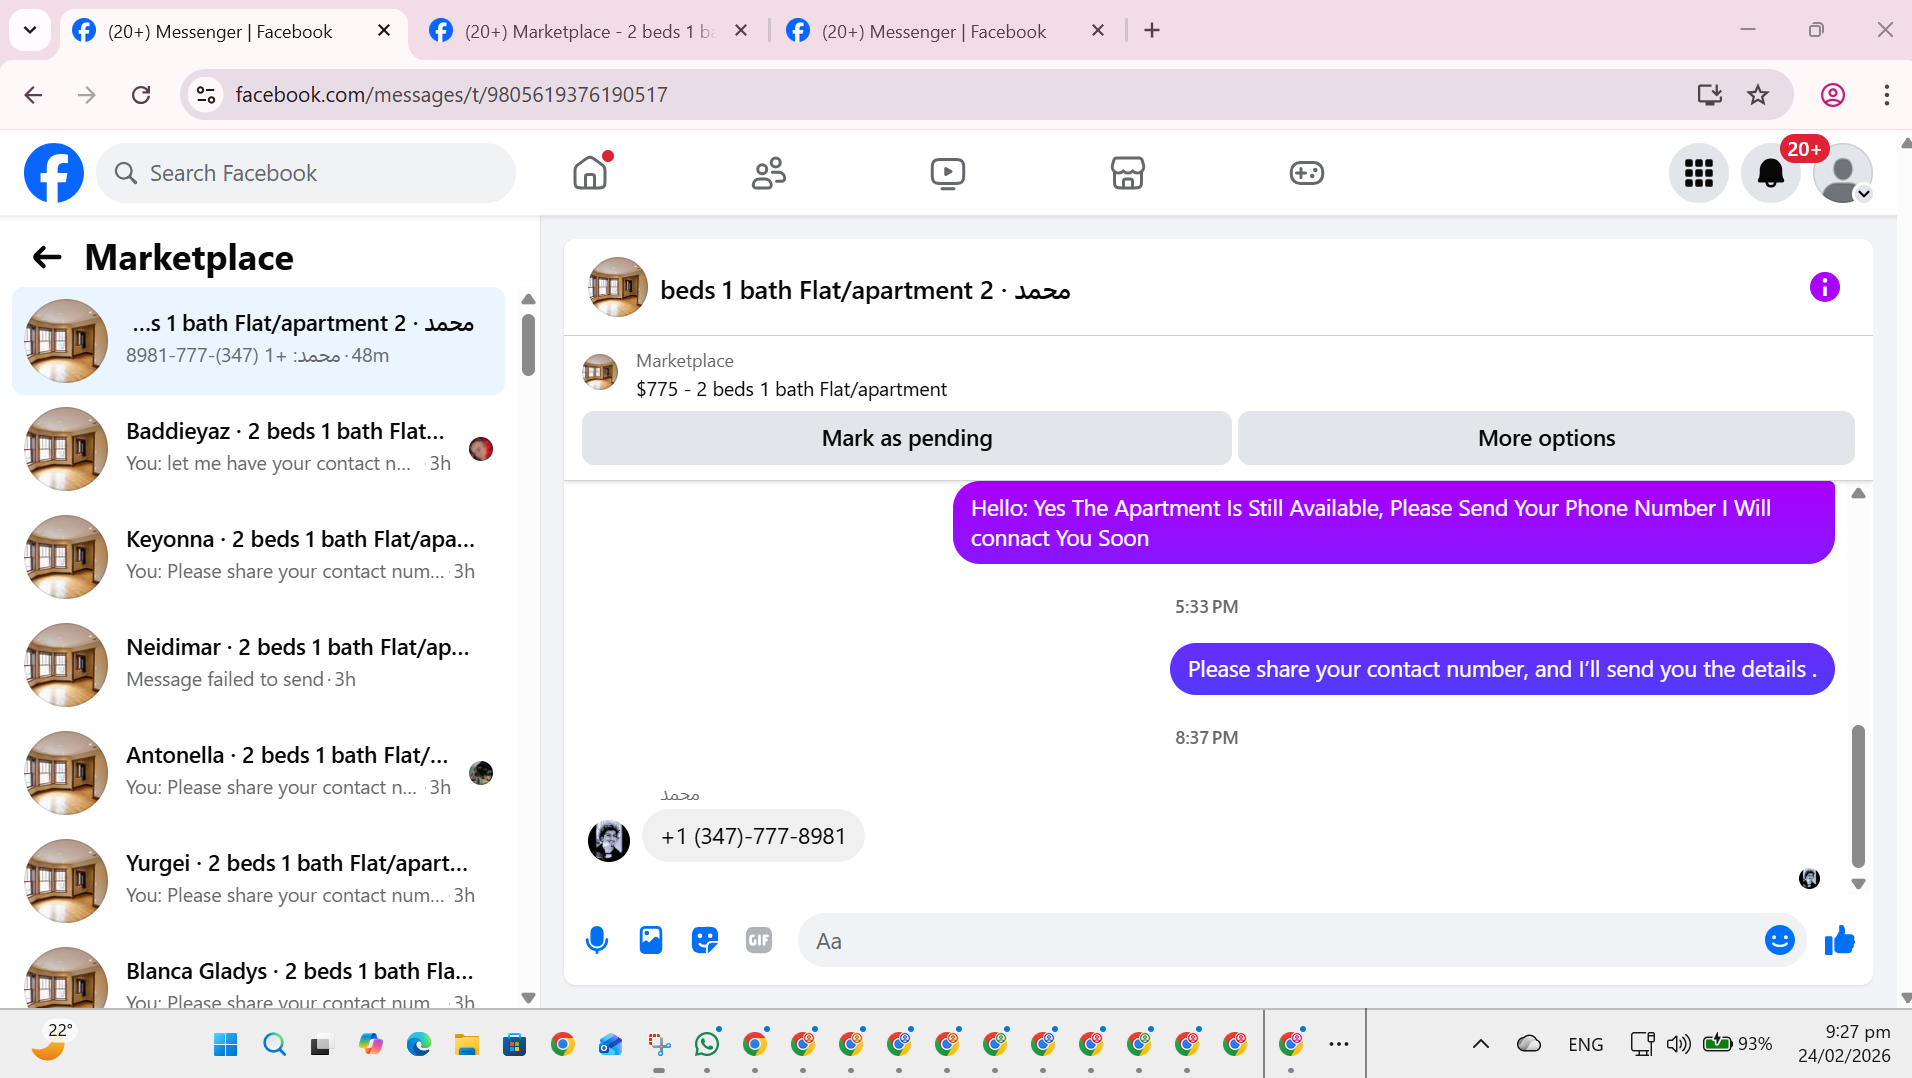Click the $775 - 2 beds listing link
Screen dimensions: 1912x1078
(x=791, y=389)
